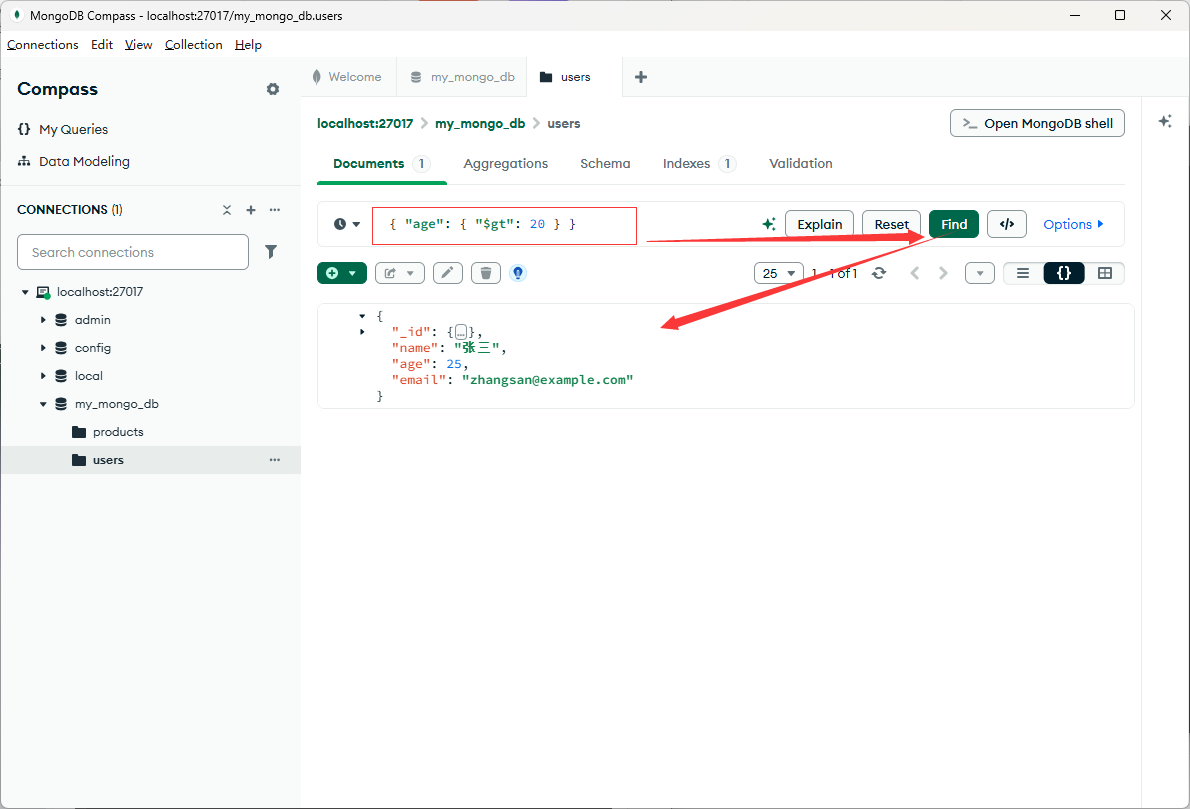Screen dimensions: 1190x809
Task: Open the Connections menu
Action: coord(42,45)
